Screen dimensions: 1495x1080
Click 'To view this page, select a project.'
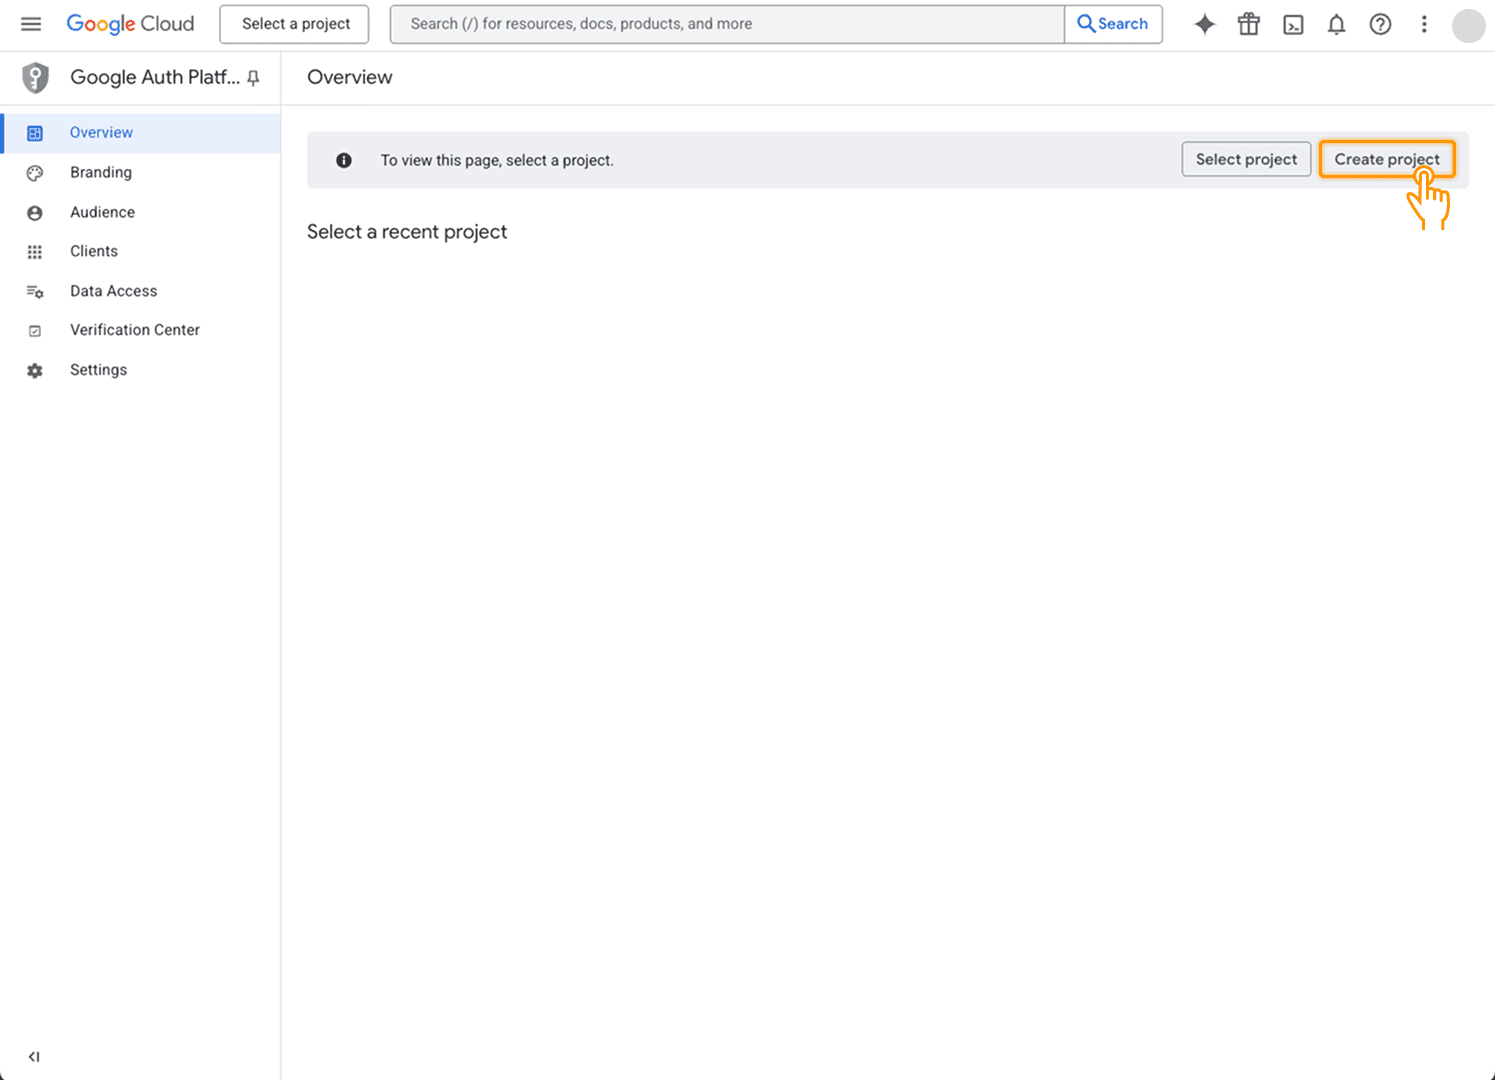497,160
